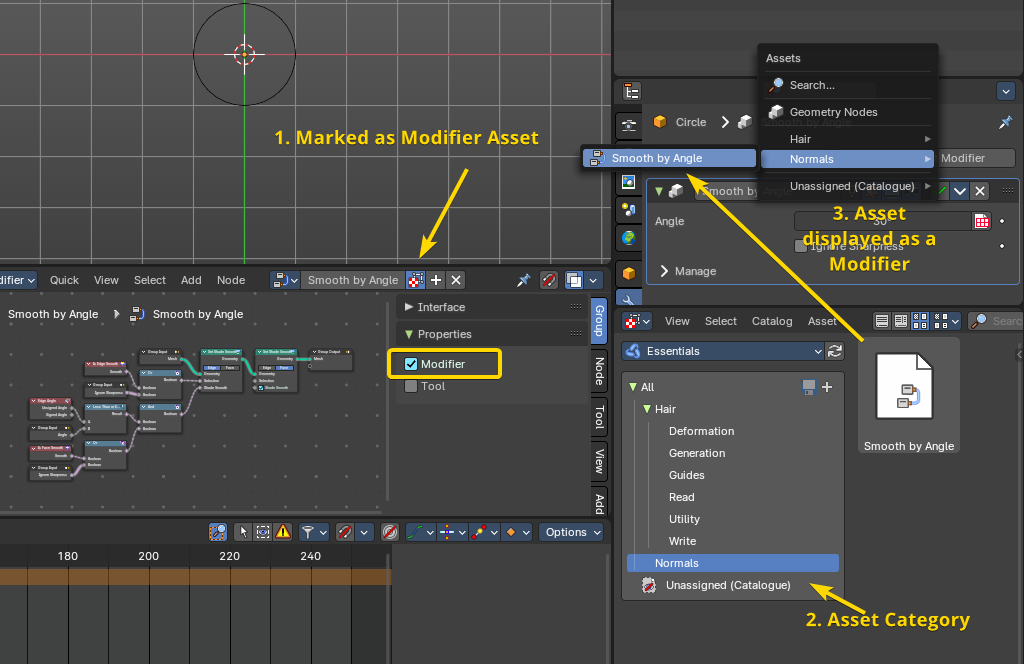Open node editor Select menu
This screenshot has width=1024, height=664.
[150, 280]
